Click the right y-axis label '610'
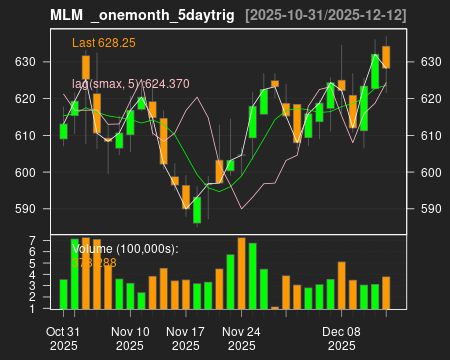This screenshot has width=450, height=360. pyautogui.click(x=431, y=136)
